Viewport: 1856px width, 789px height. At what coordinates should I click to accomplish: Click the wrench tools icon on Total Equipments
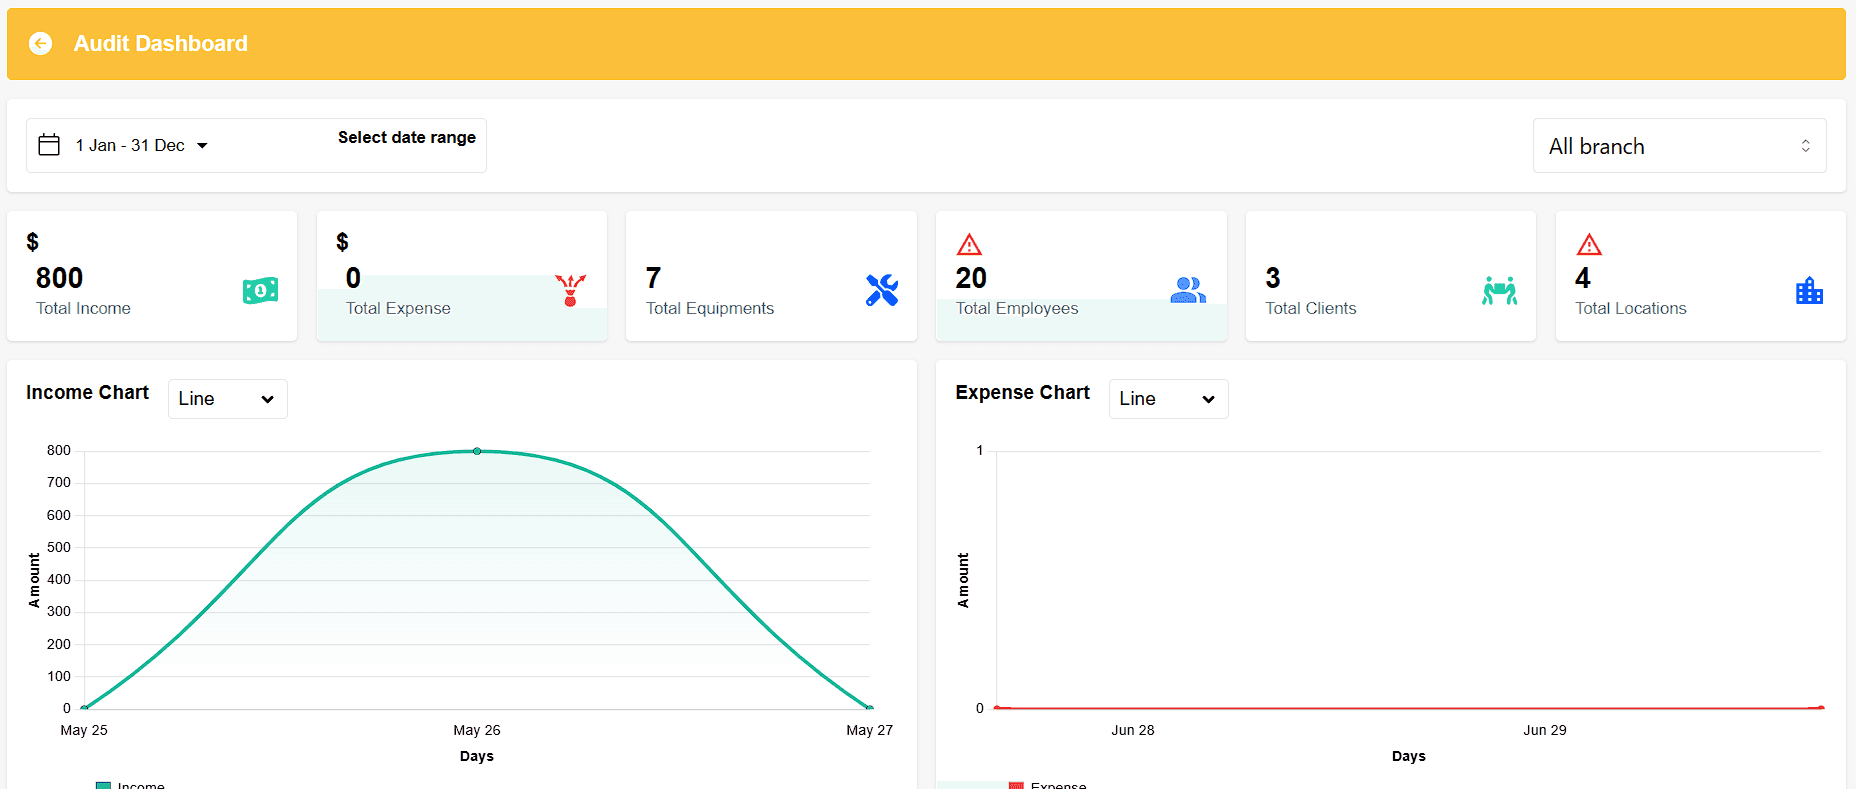[881, 290]
